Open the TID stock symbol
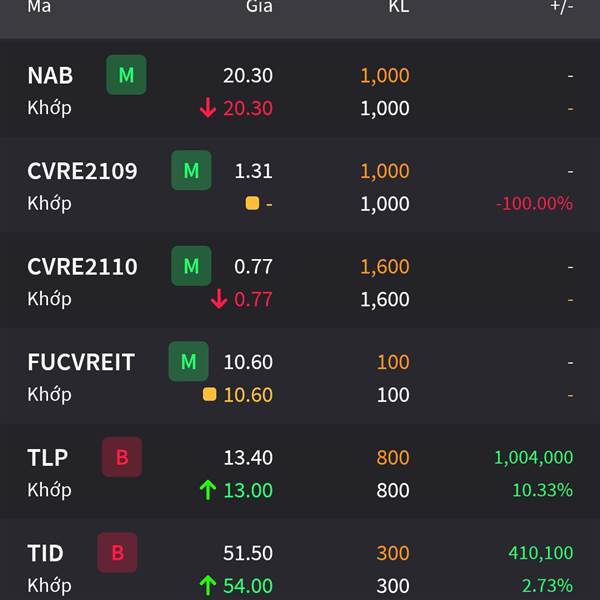The width and height of the screenshot is (600, 600). 45,553
